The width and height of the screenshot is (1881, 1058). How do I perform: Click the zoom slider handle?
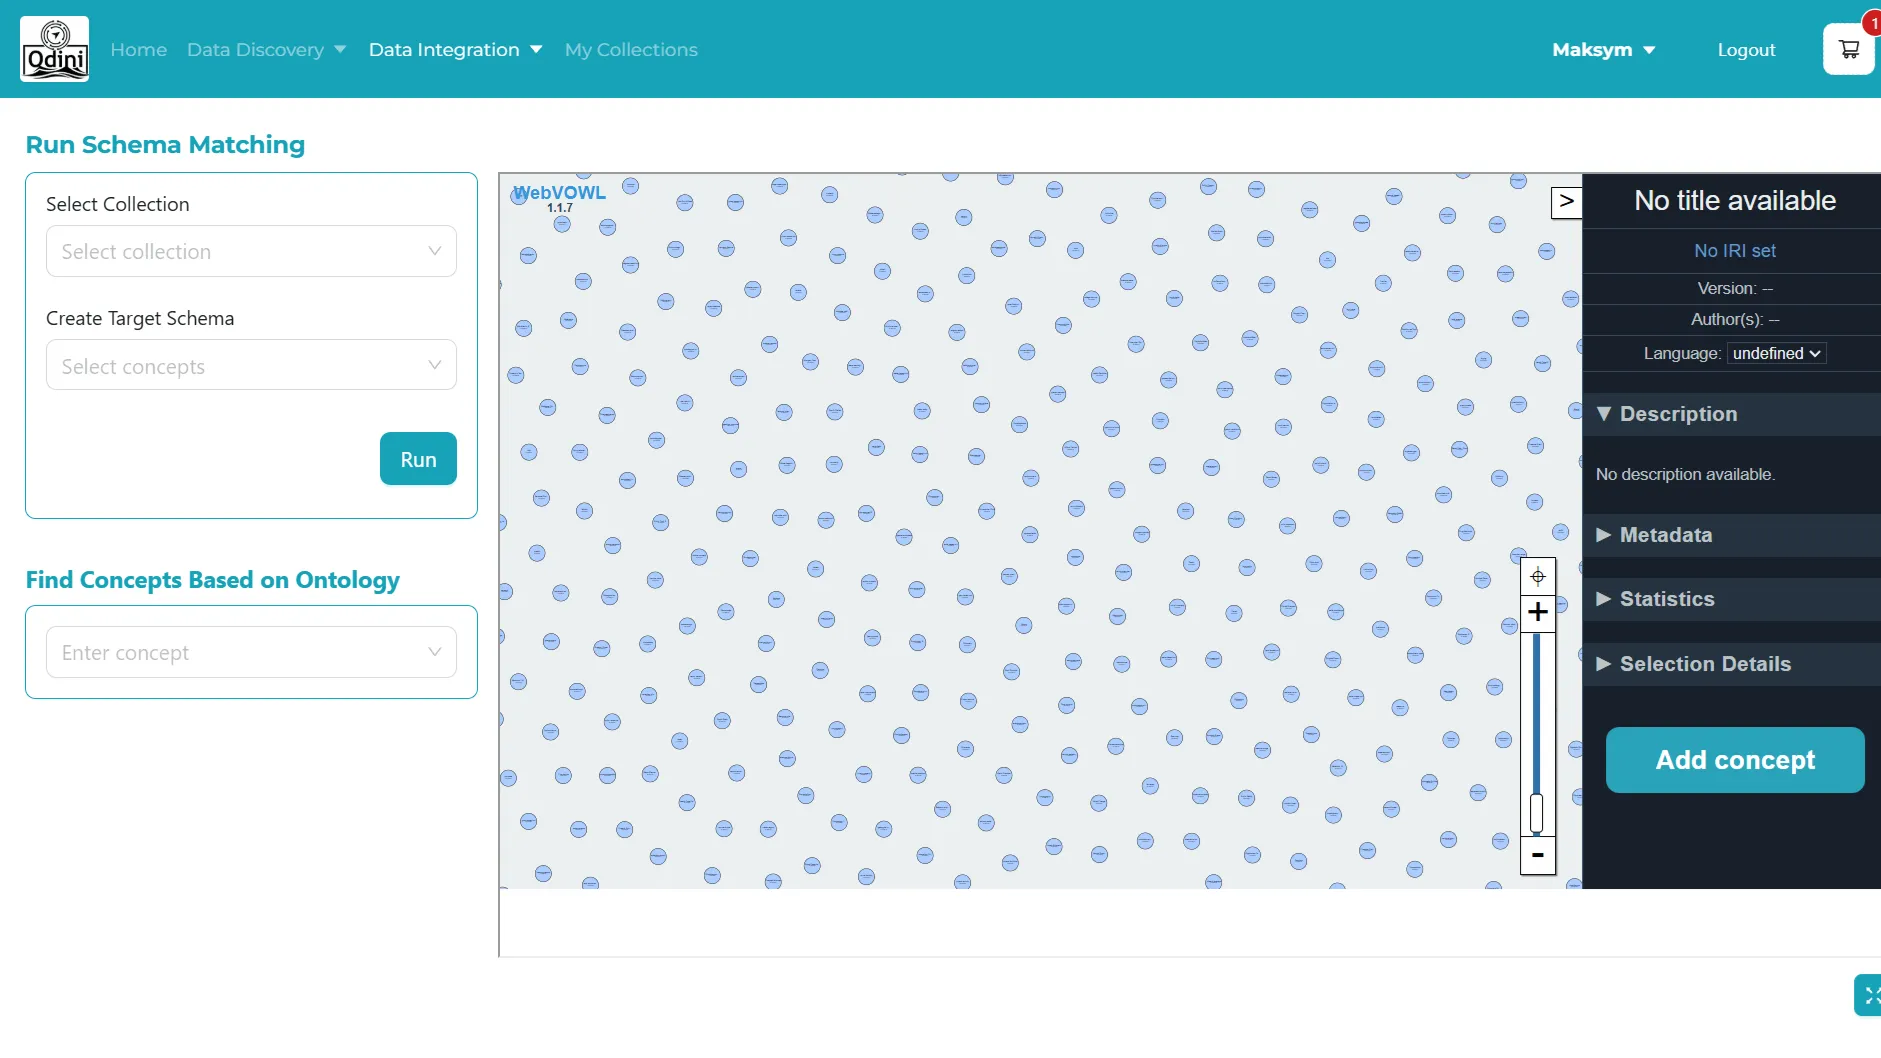pyautogui.click(x=1537, y=813)
